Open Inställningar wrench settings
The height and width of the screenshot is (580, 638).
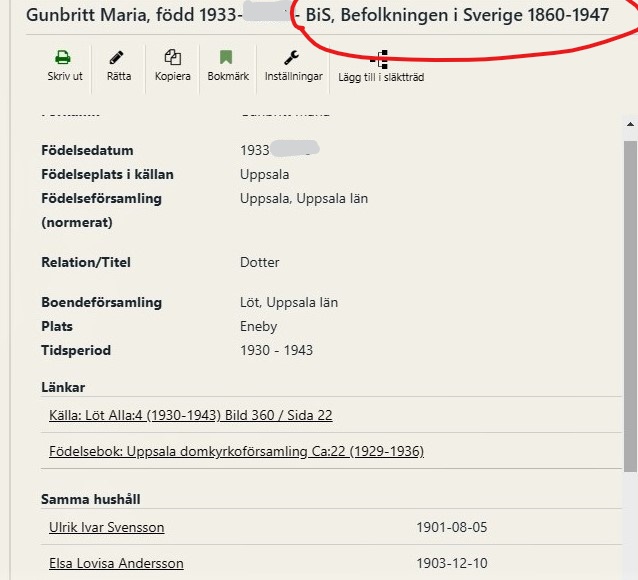(293, 59)
